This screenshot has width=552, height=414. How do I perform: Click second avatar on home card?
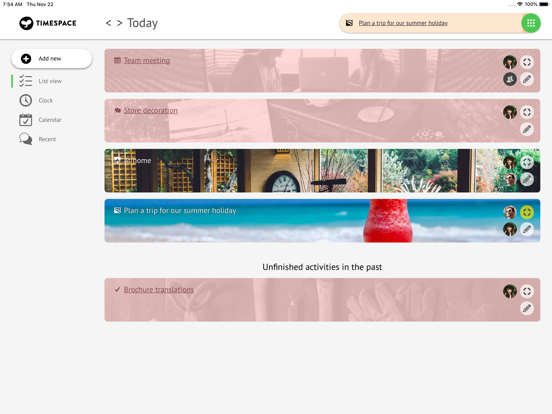(510, 180)
